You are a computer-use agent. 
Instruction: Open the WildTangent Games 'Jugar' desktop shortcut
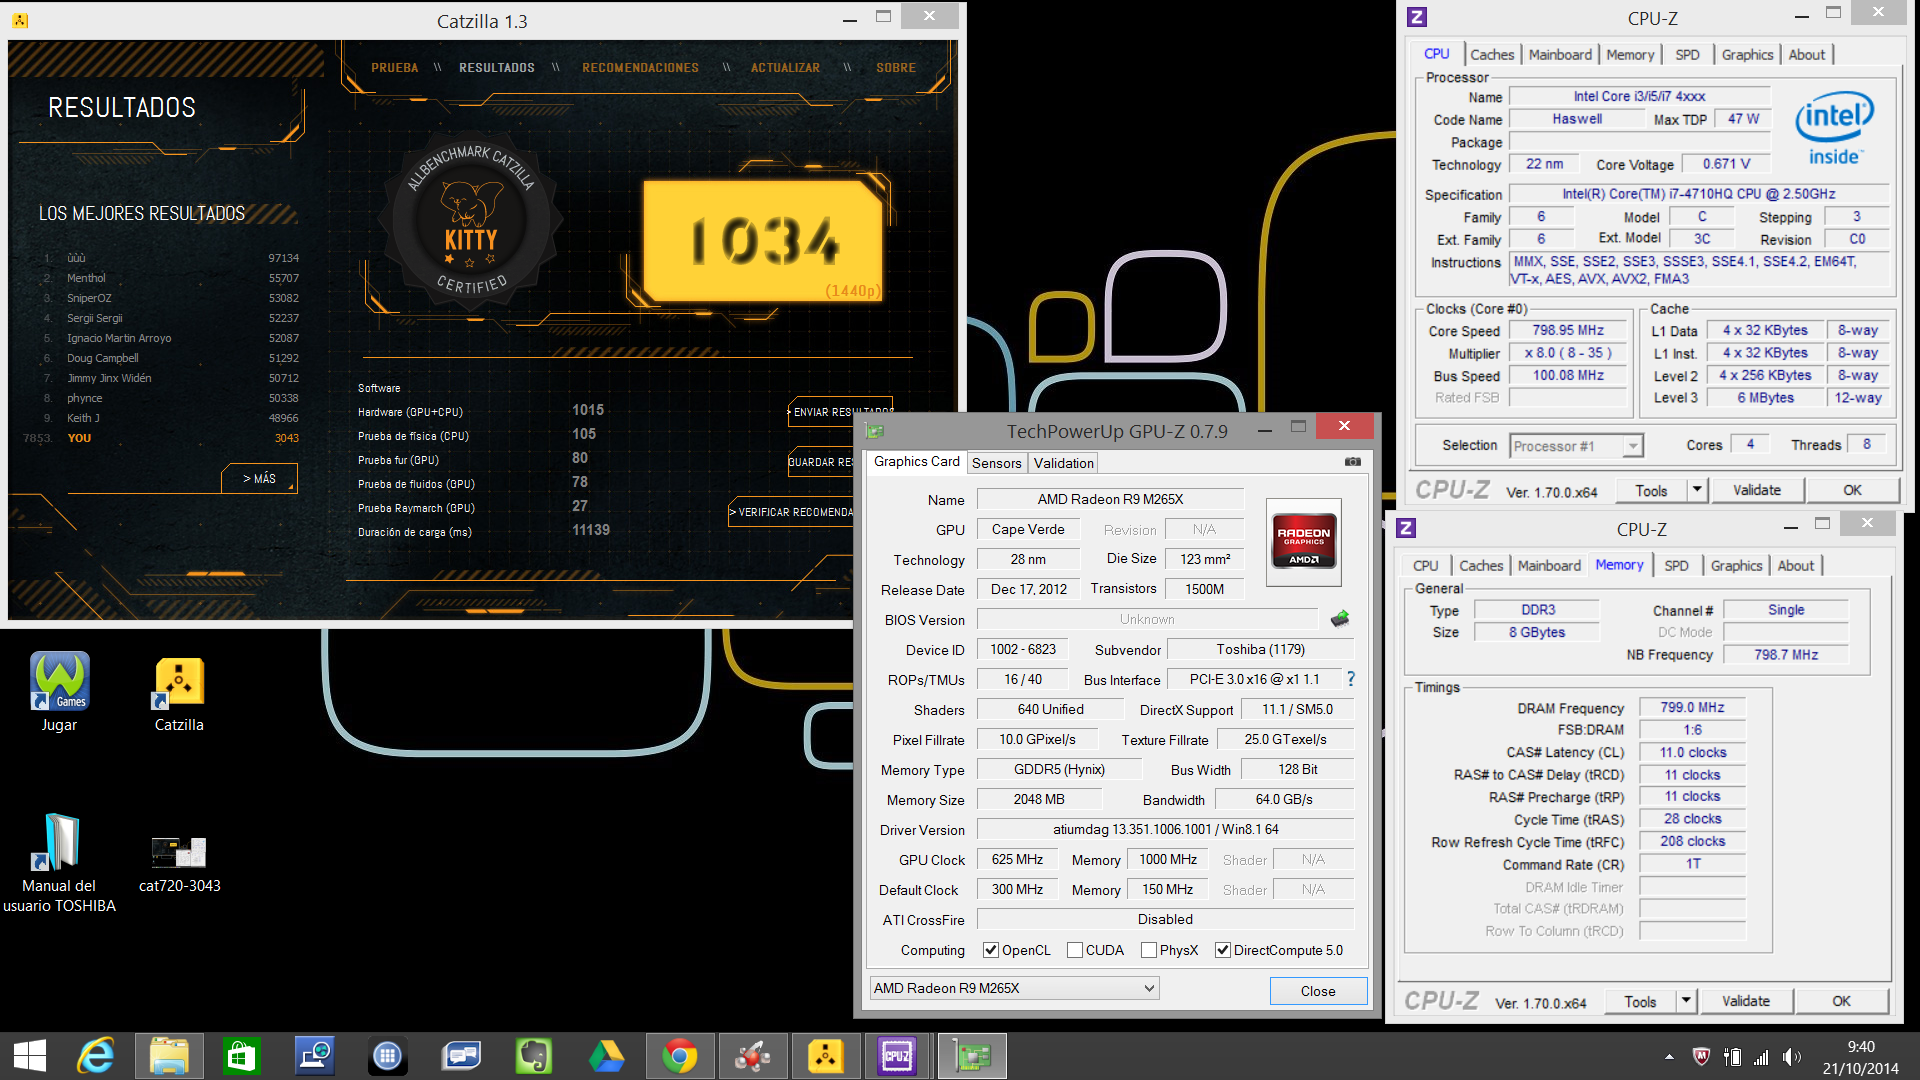pos(59,691)
